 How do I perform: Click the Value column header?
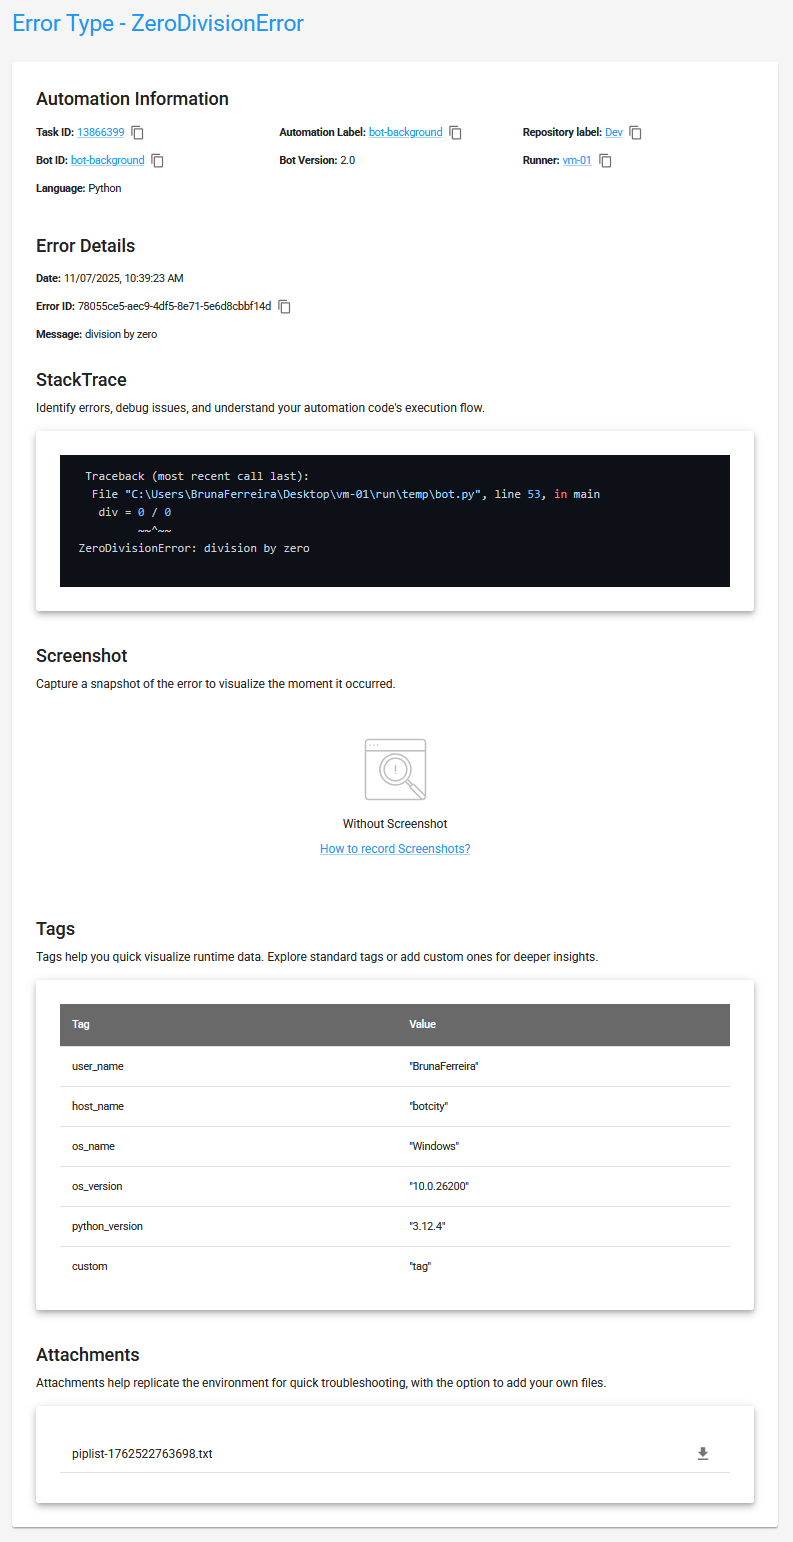(x=422, y=1025)
